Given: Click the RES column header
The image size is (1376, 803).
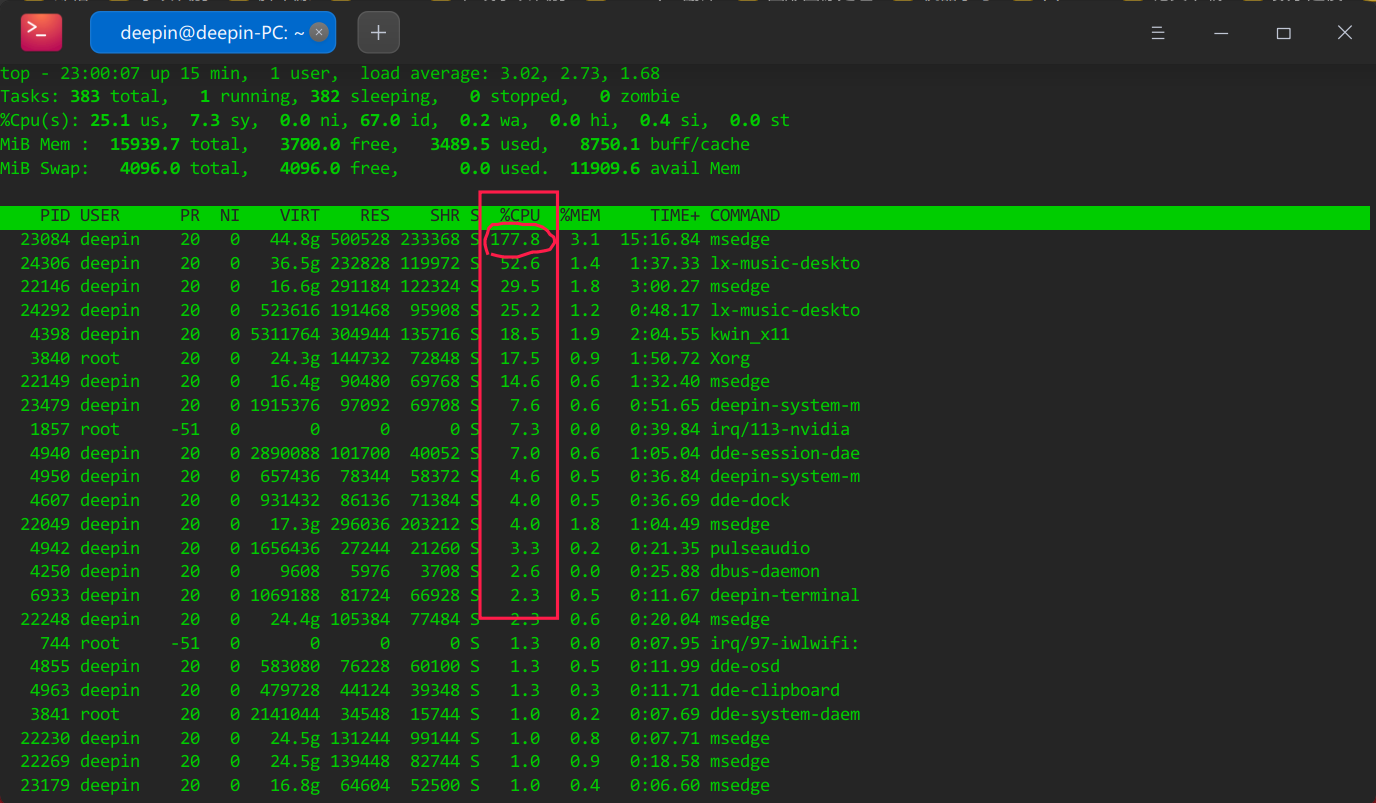Looking at the screenshot, I should point(375,216).
